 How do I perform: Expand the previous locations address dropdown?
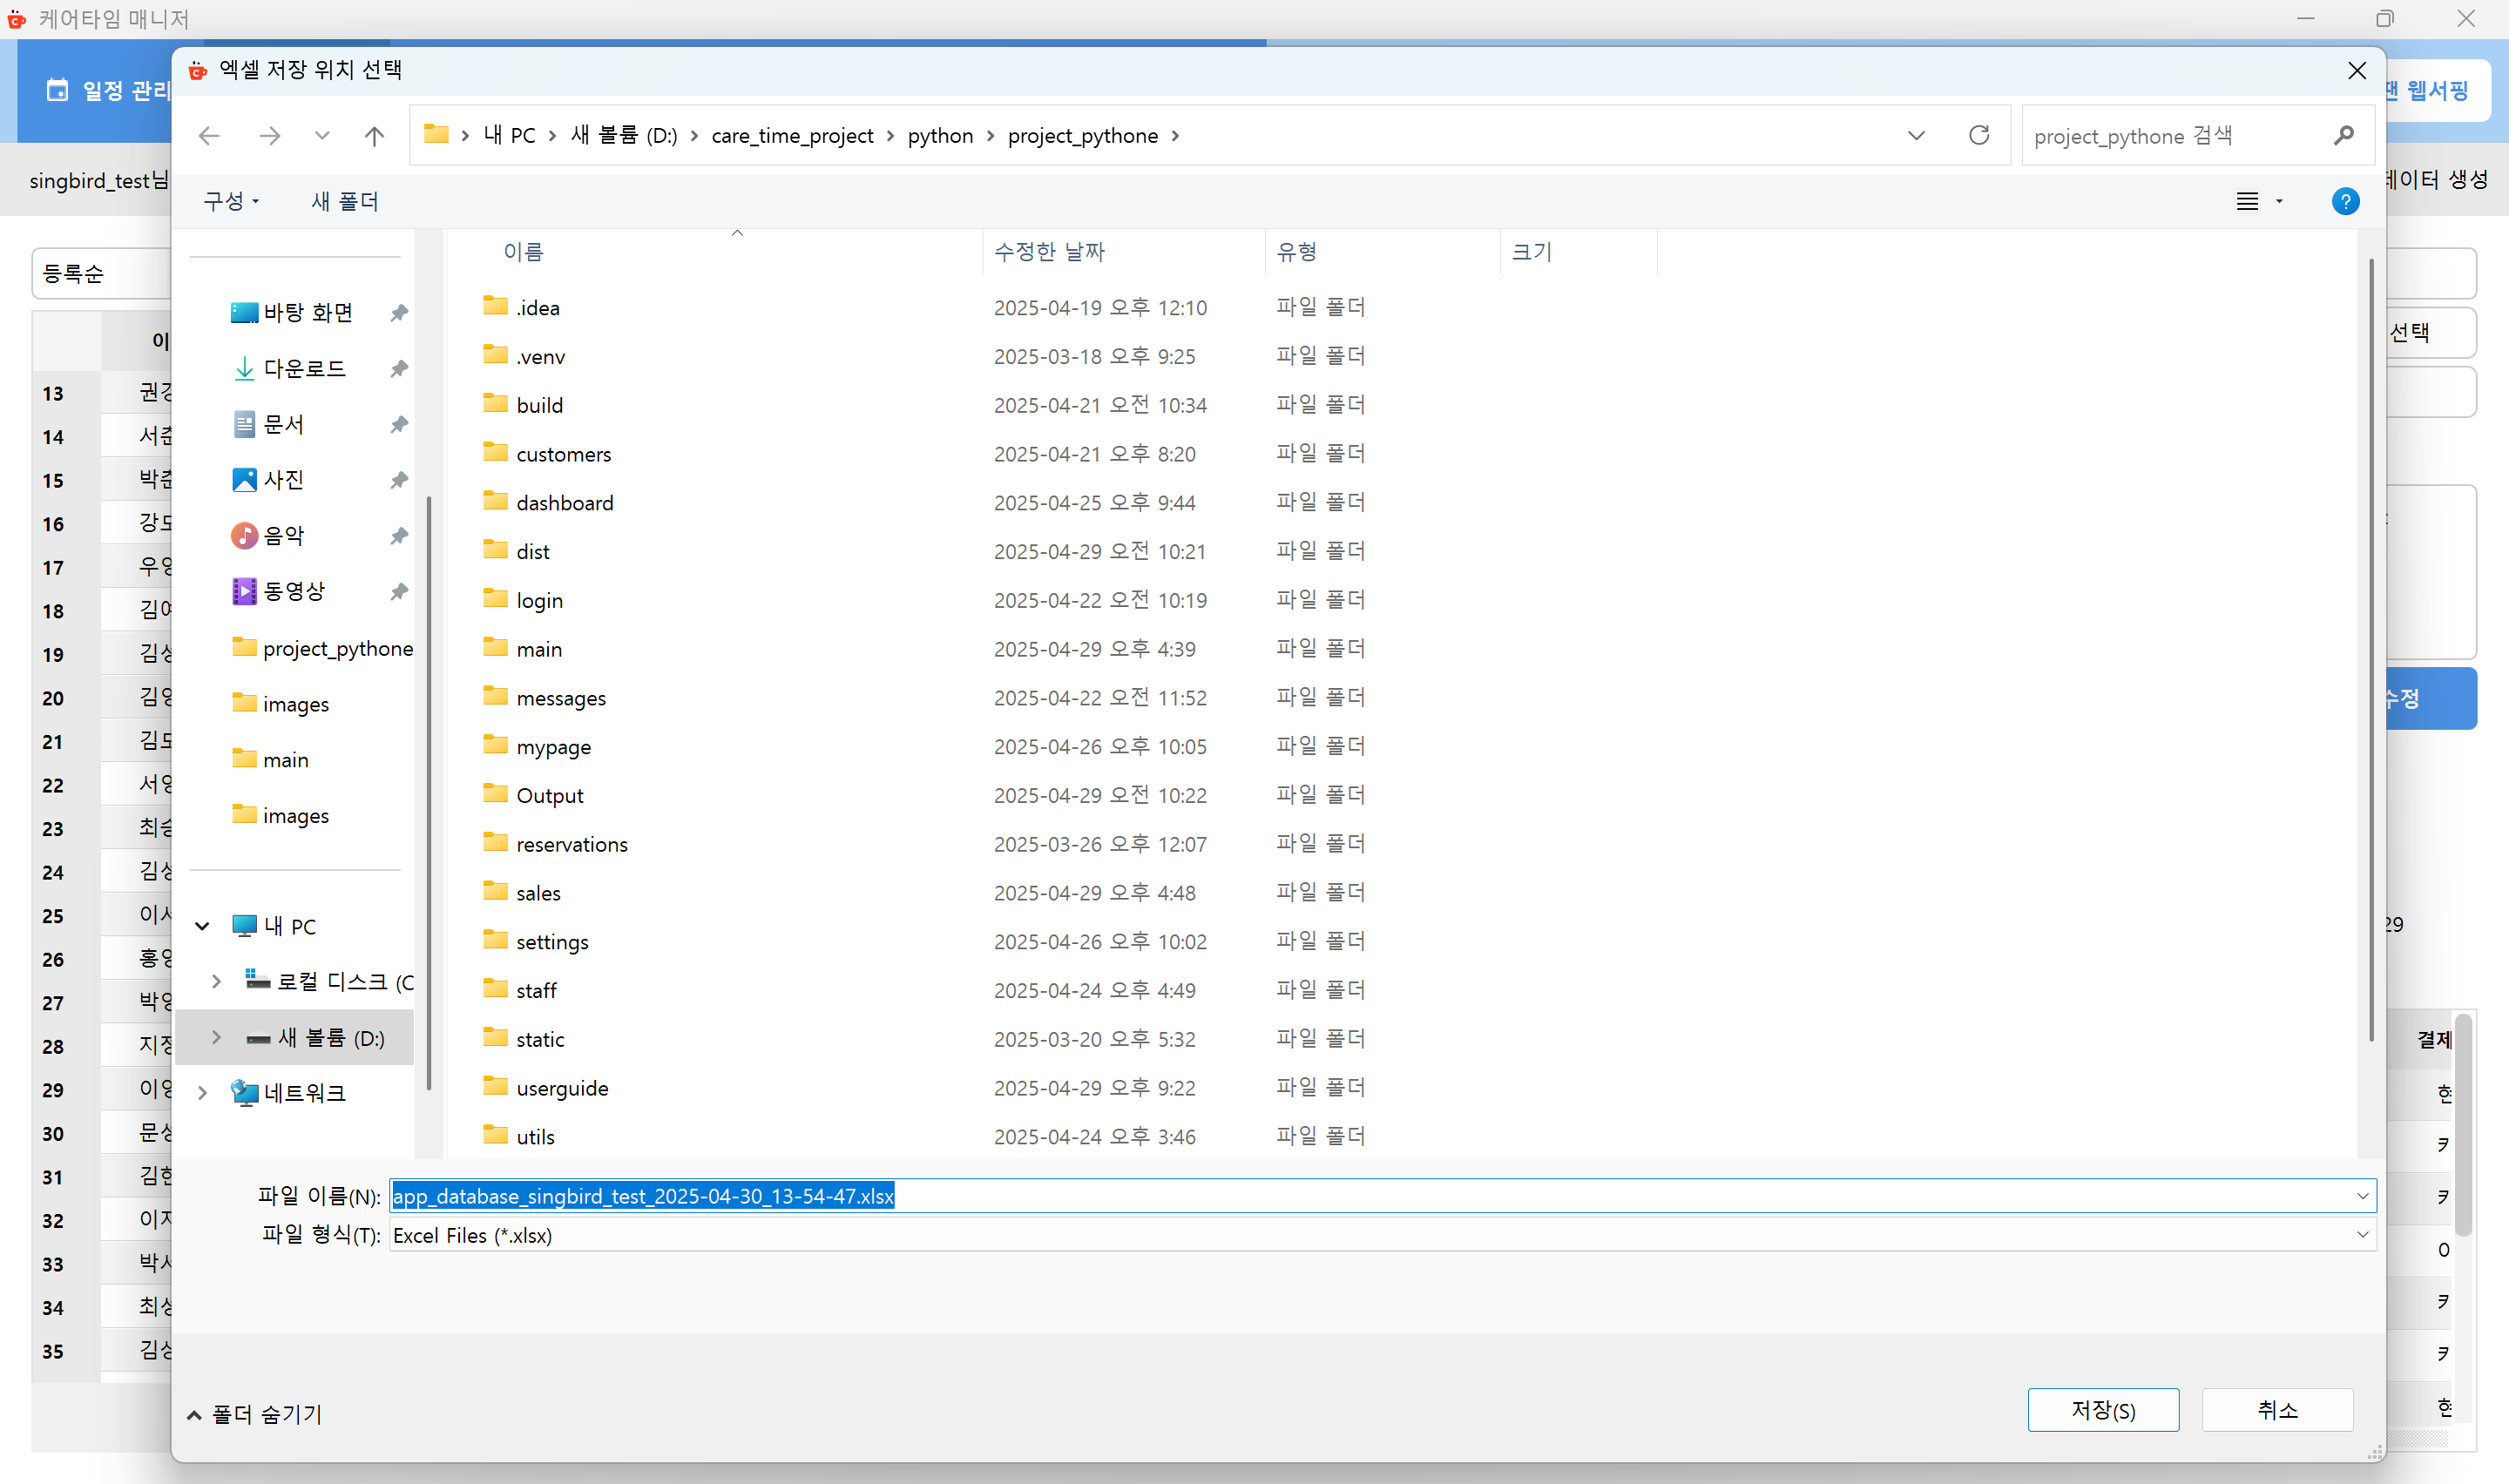point(1915,136)
